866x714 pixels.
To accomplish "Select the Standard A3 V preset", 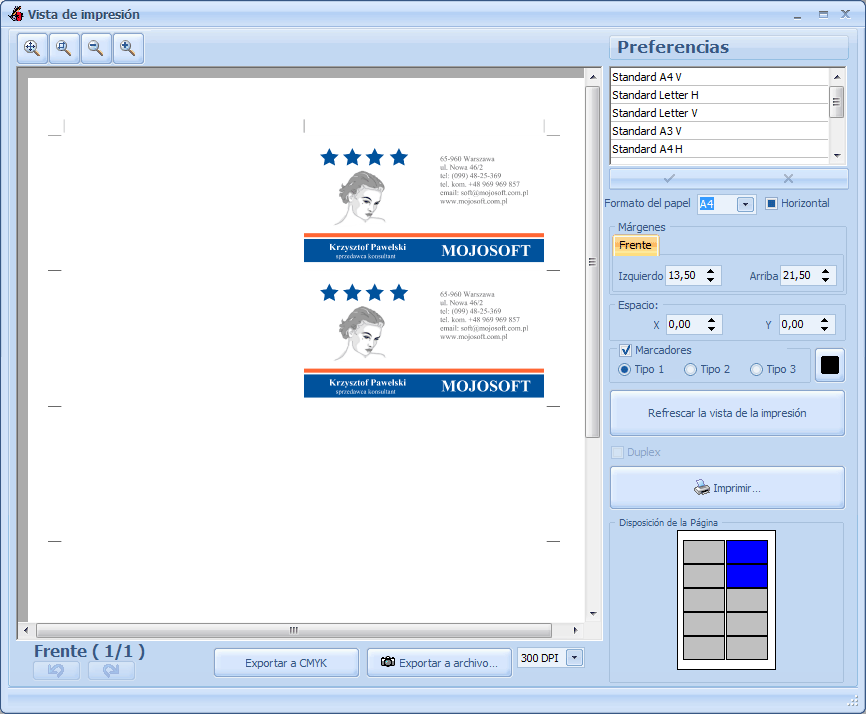I will pyautogui.click(x=719, y=131).
